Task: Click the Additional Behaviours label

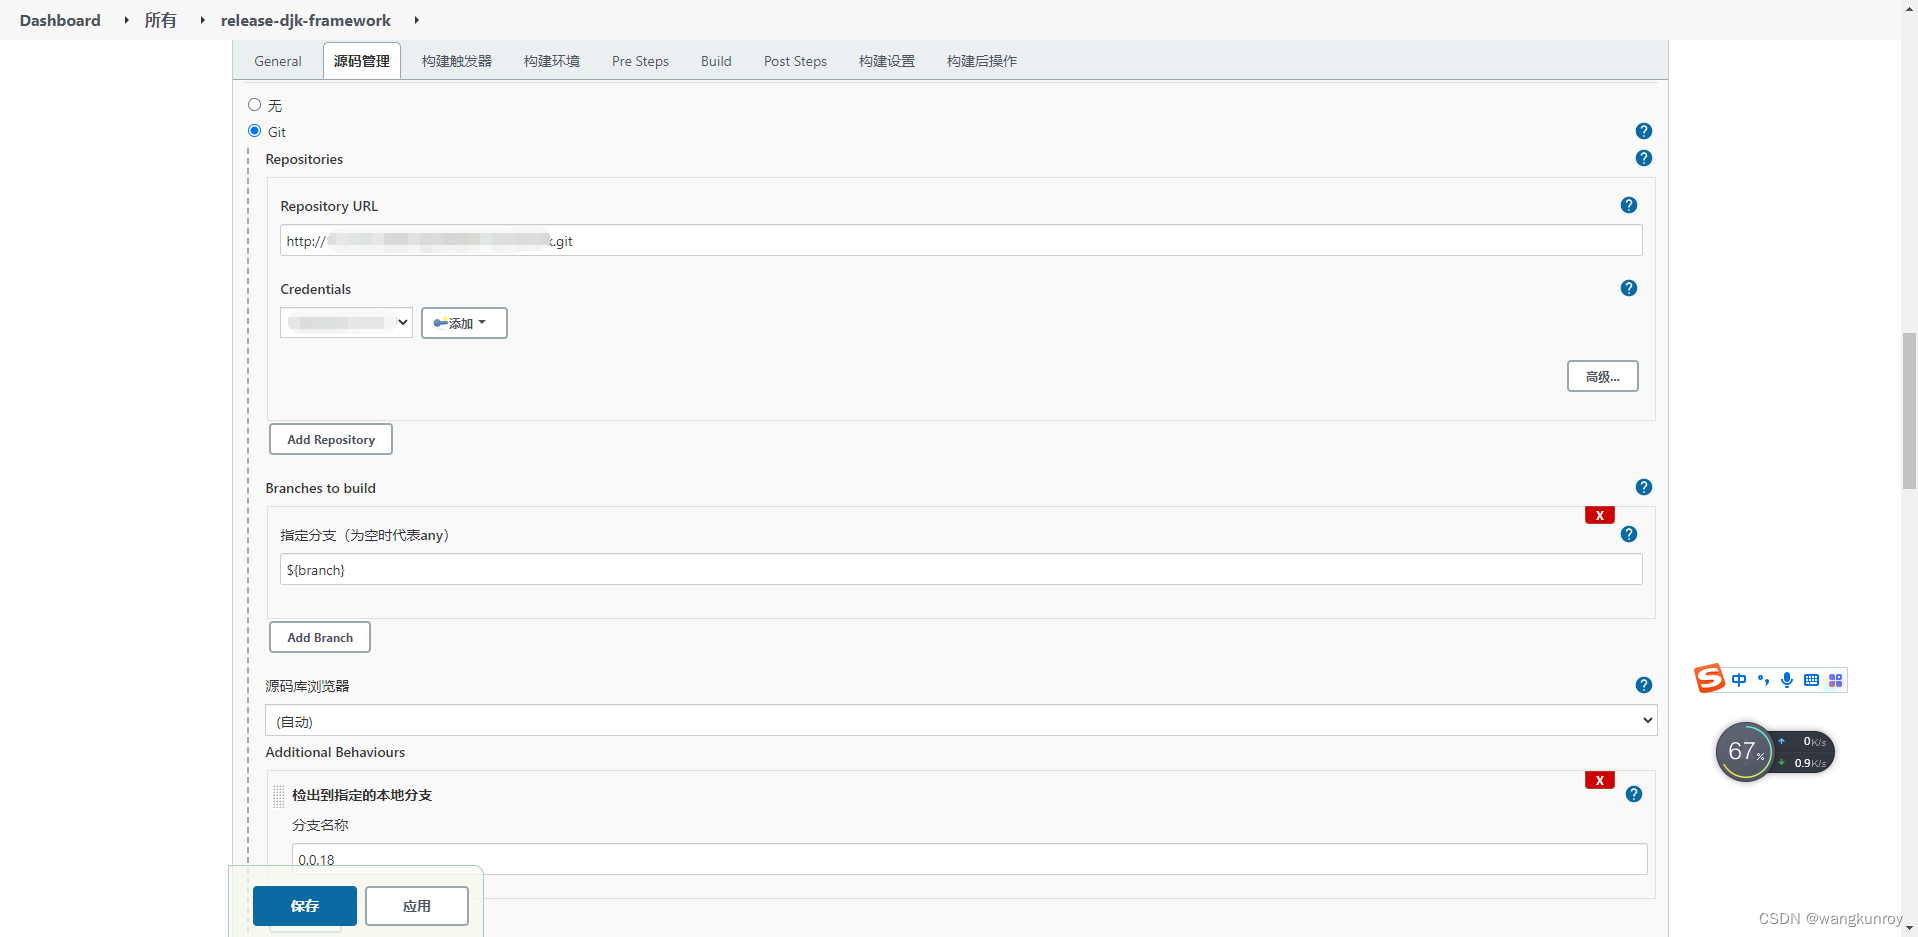Action: tap(335, 752)
